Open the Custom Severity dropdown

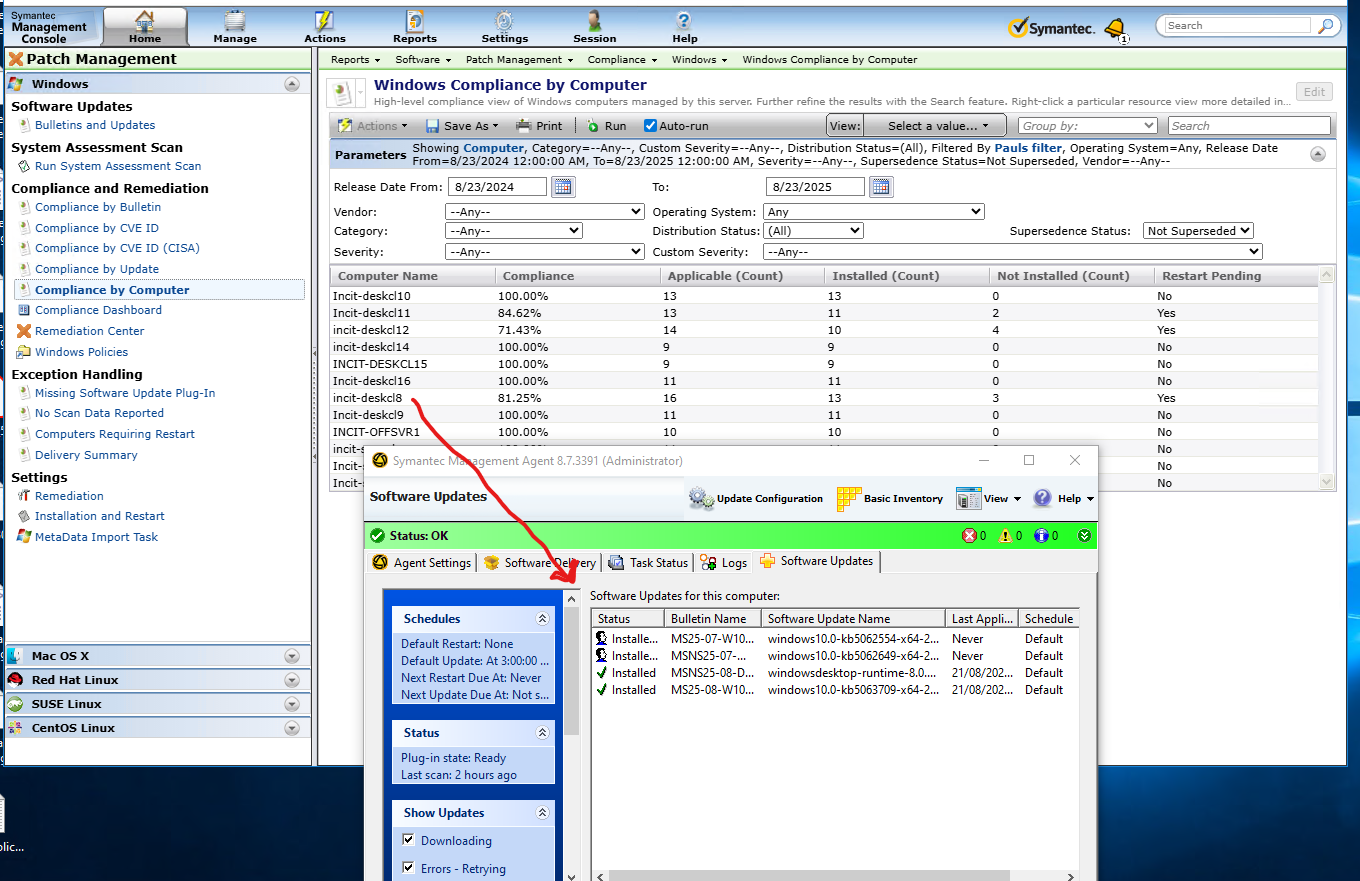tap(1012, 252)
